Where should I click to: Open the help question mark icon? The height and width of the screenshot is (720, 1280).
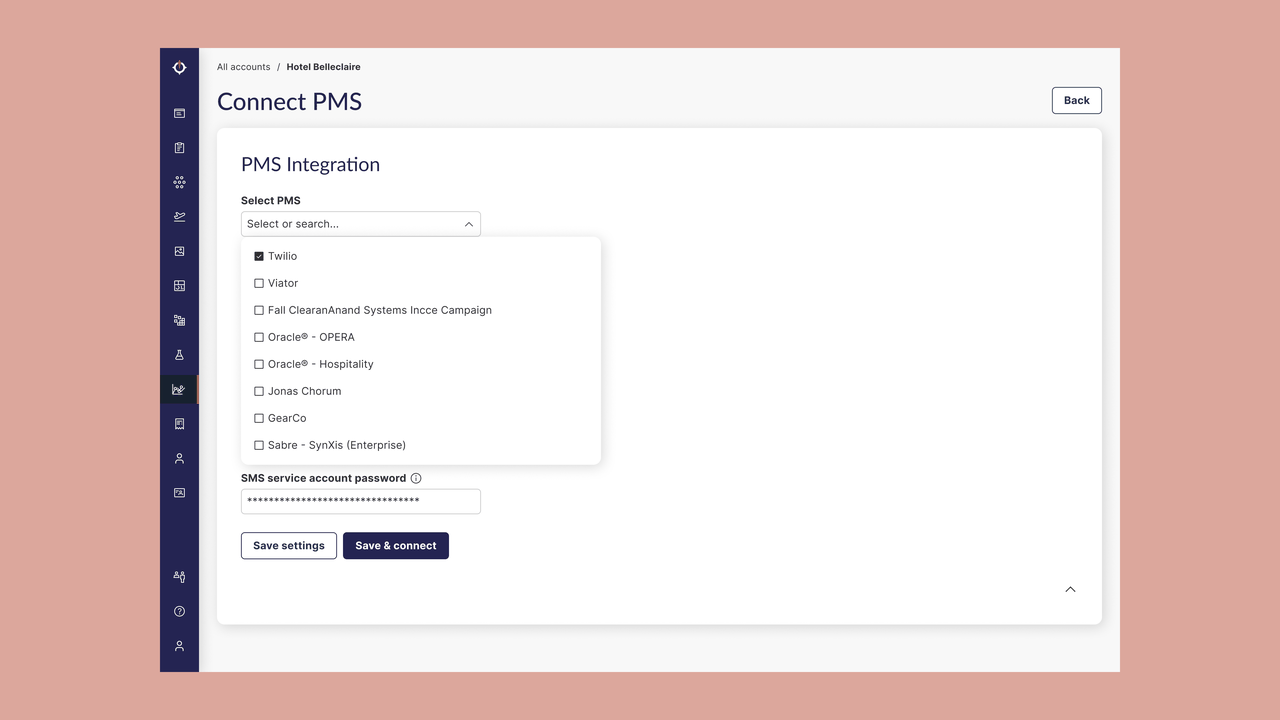click(179, 611)
